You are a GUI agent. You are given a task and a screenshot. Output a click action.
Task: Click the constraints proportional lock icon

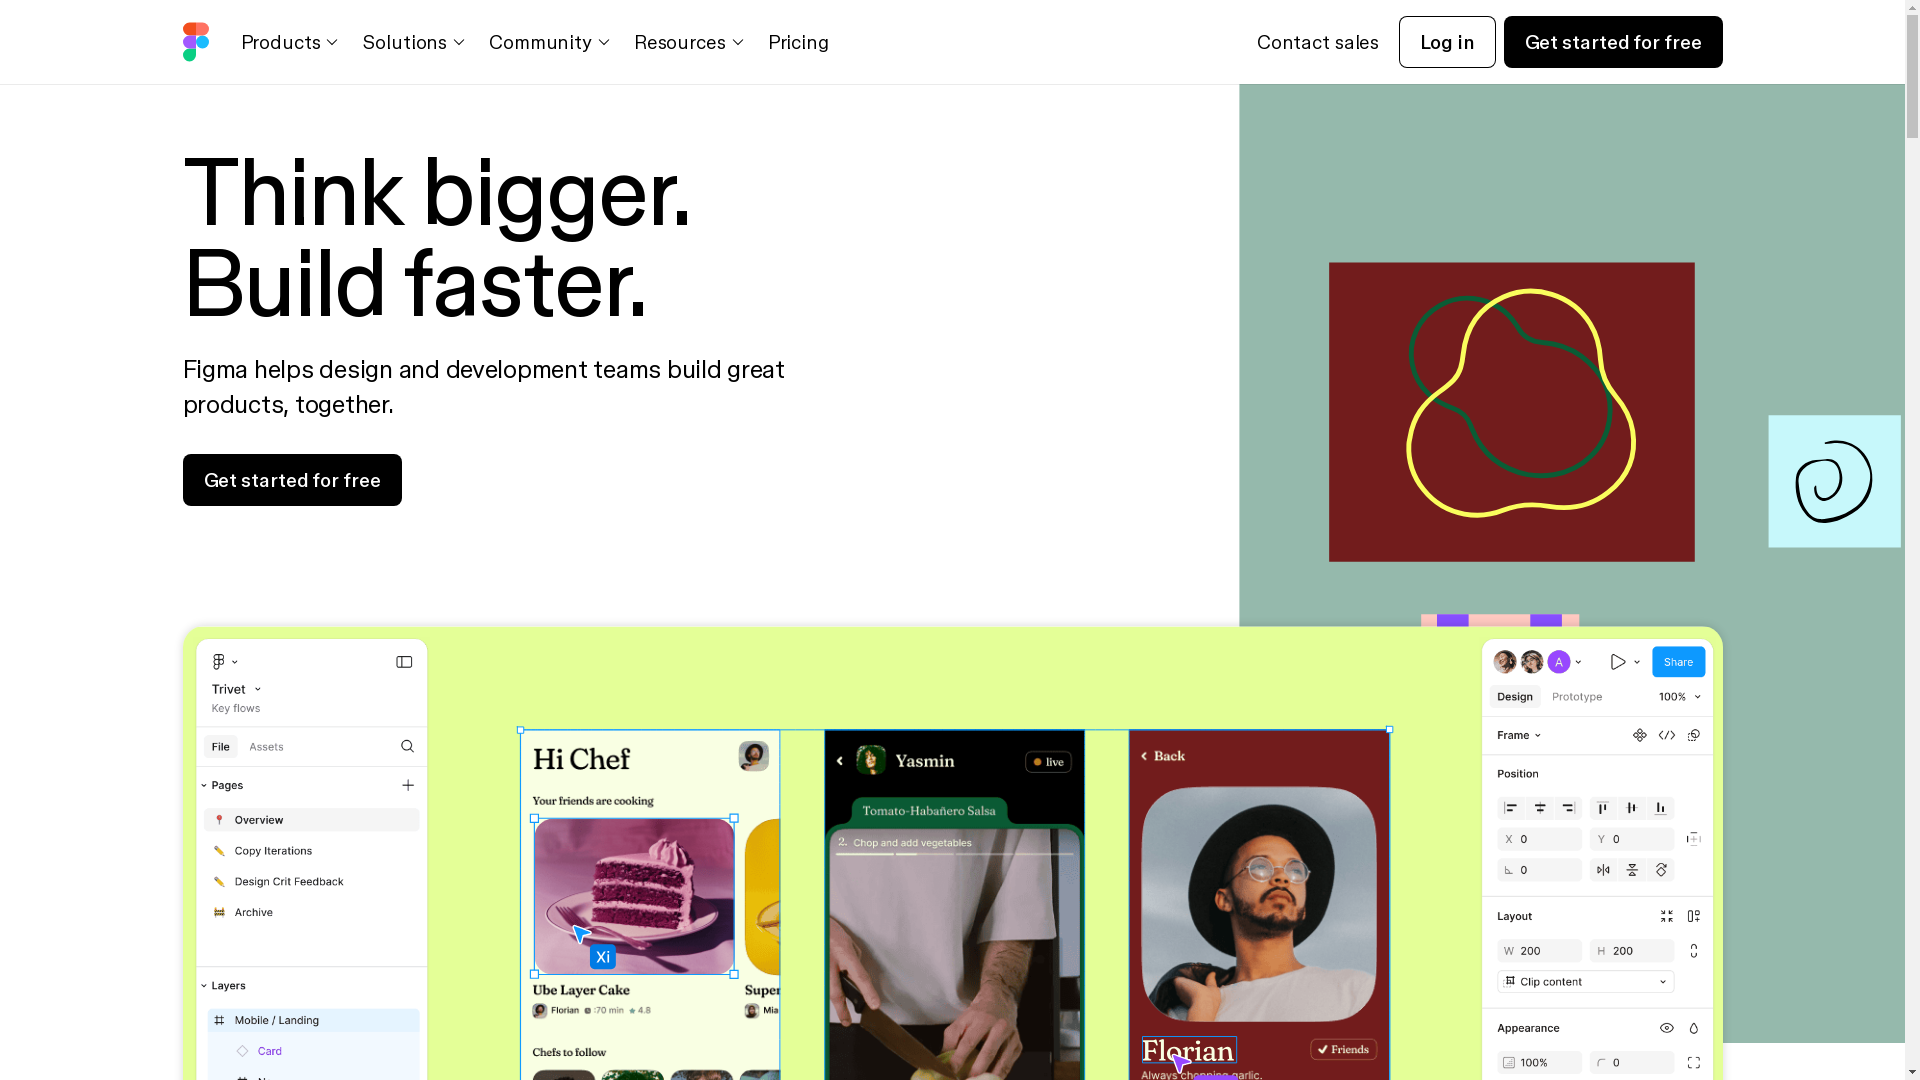pyautogui.click(x=1693, y=949)
